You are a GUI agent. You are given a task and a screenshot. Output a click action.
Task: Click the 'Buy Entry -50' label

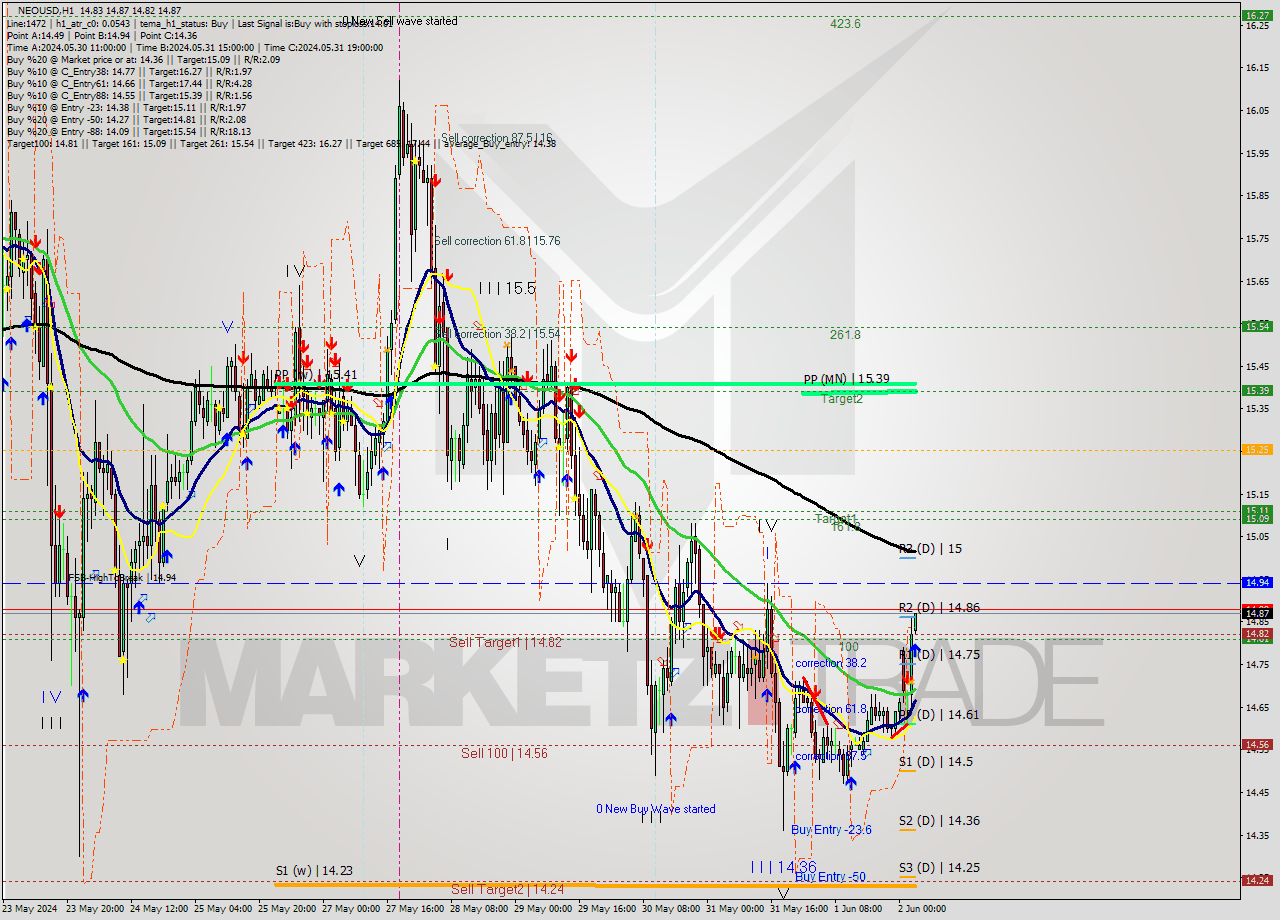point(831,877)
